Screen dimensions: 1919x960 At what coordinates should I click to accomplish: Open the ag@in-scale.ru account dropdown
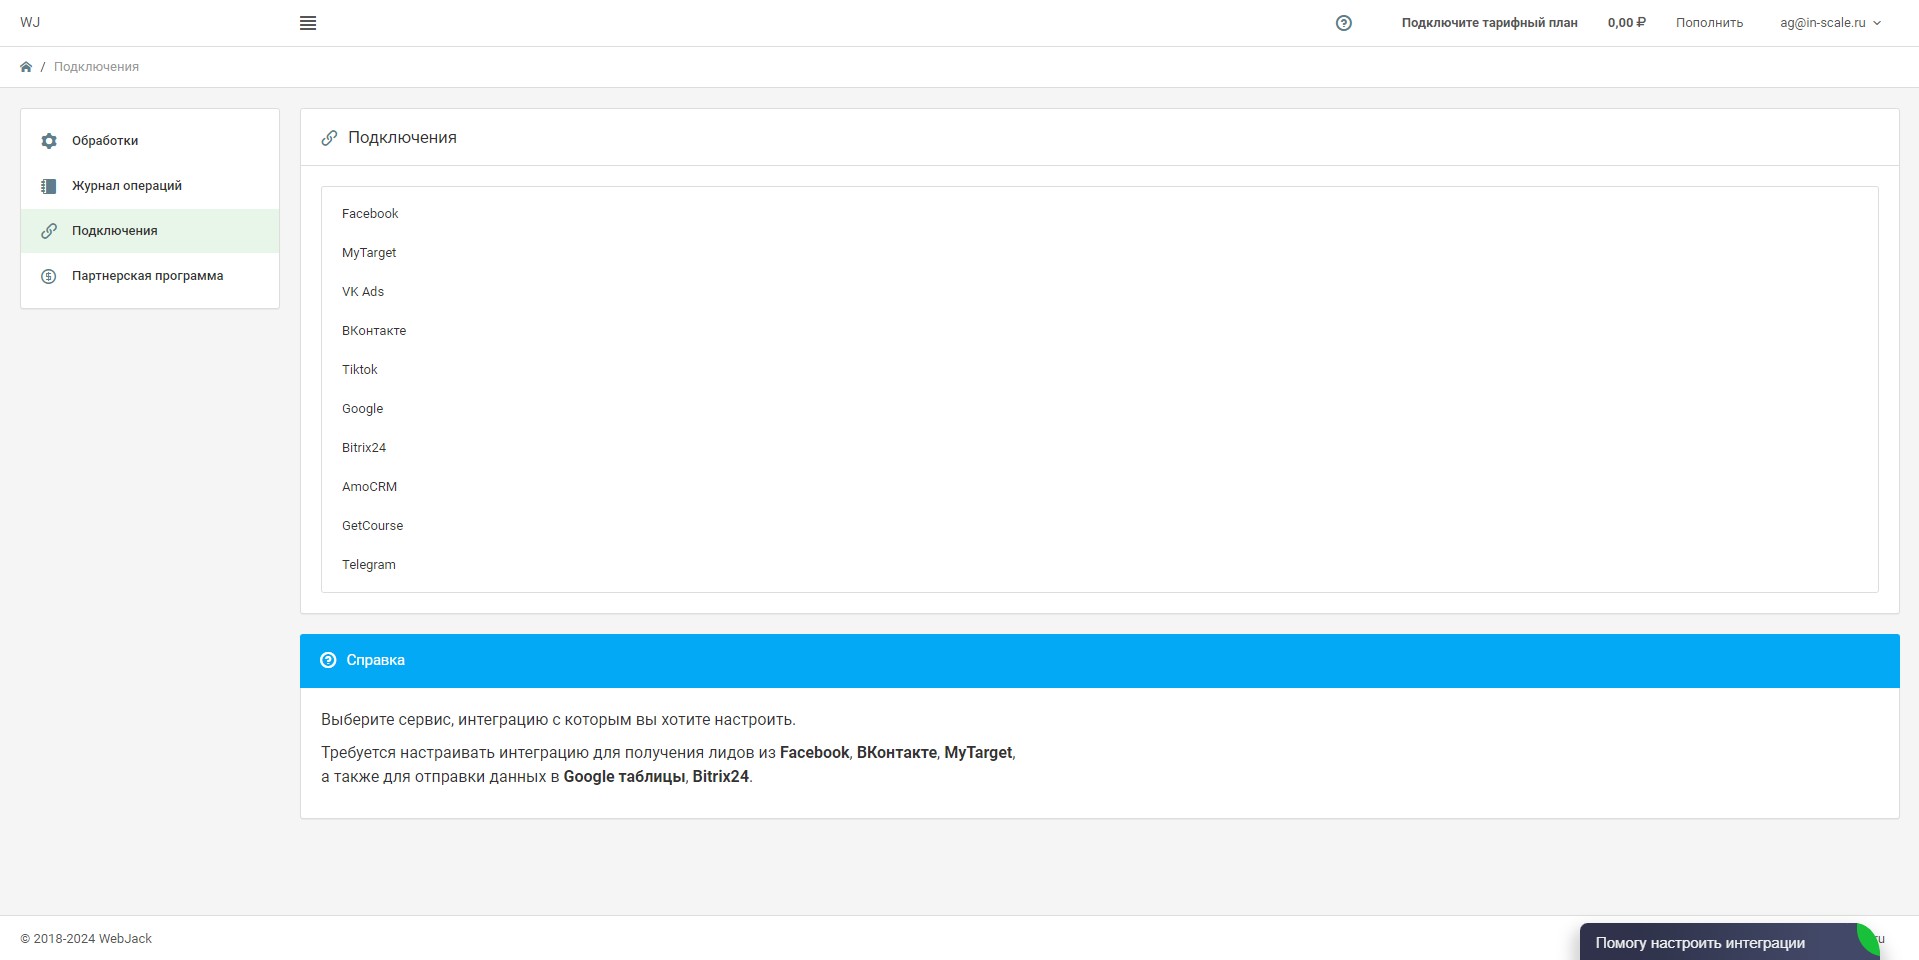click(x=1830, y=23)
